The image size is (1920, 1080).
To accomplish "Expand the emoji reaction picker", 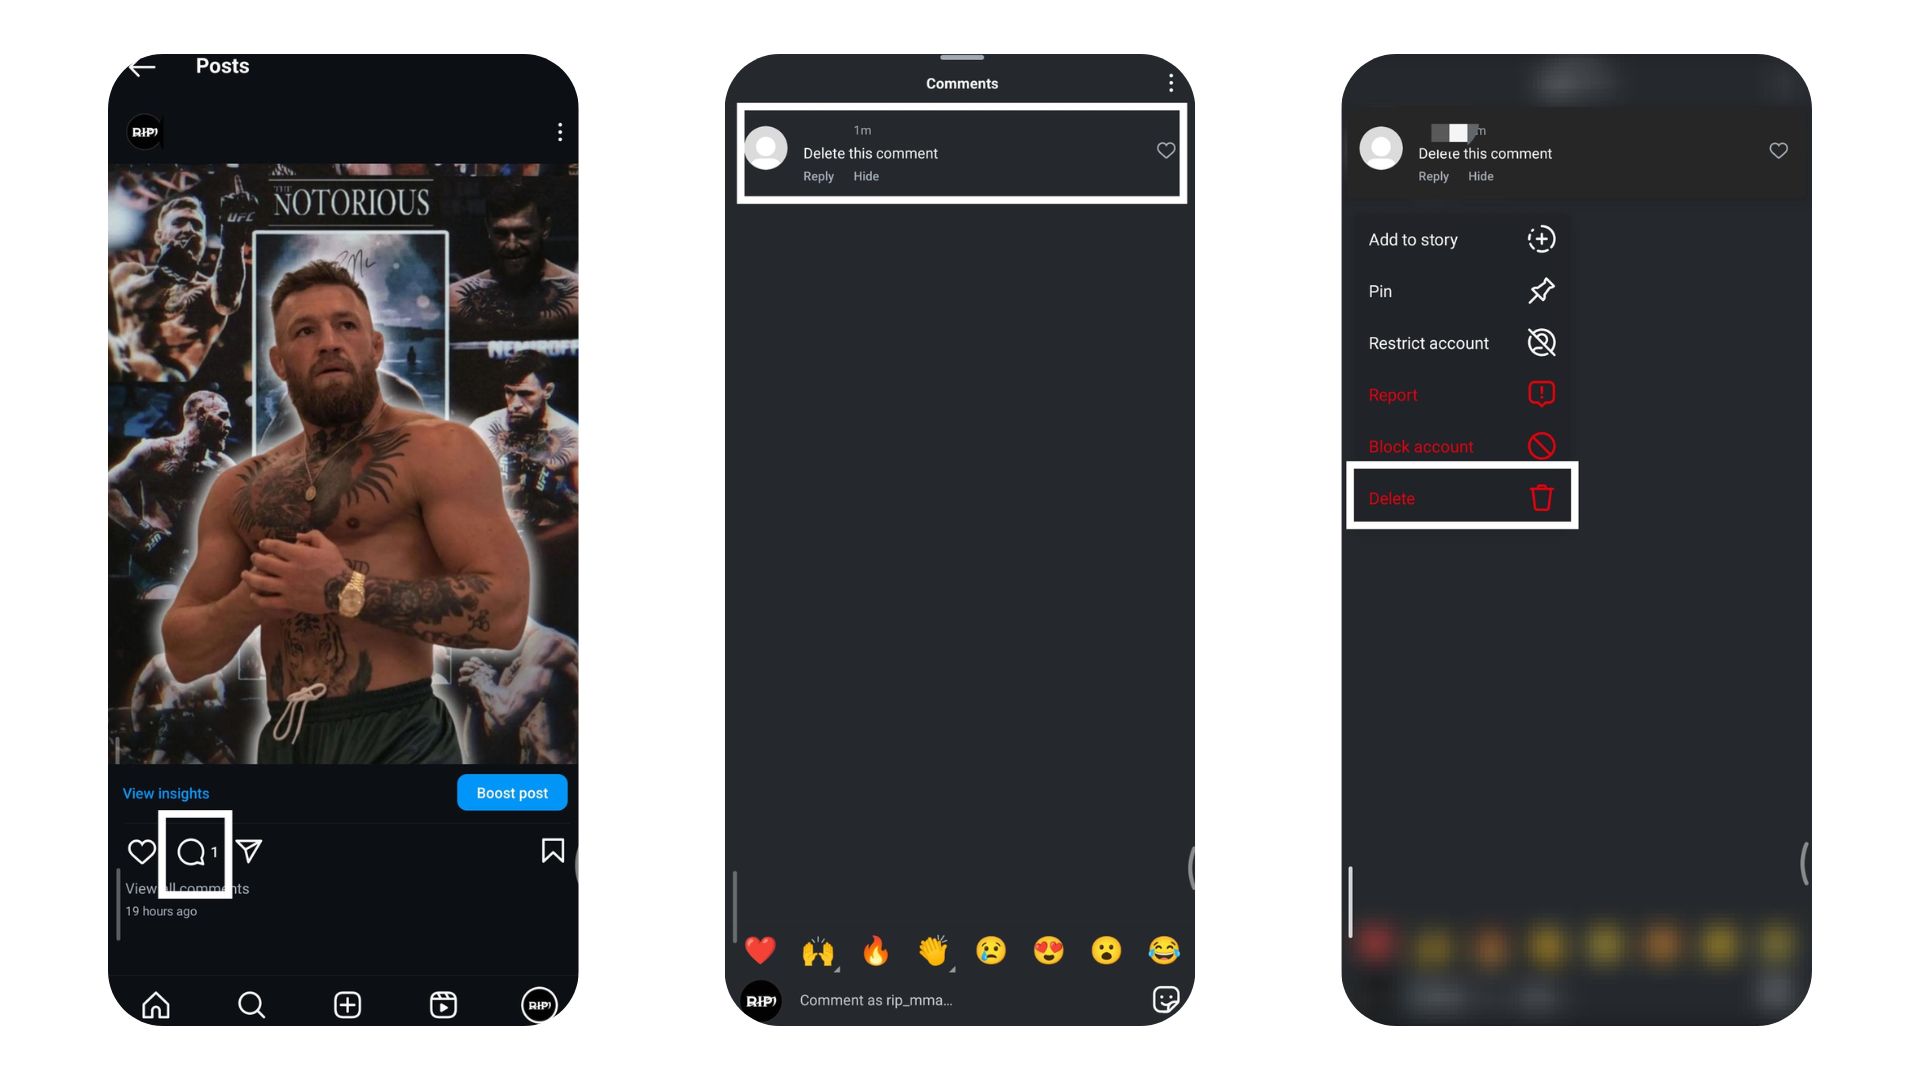I will coord(1164,1000).
